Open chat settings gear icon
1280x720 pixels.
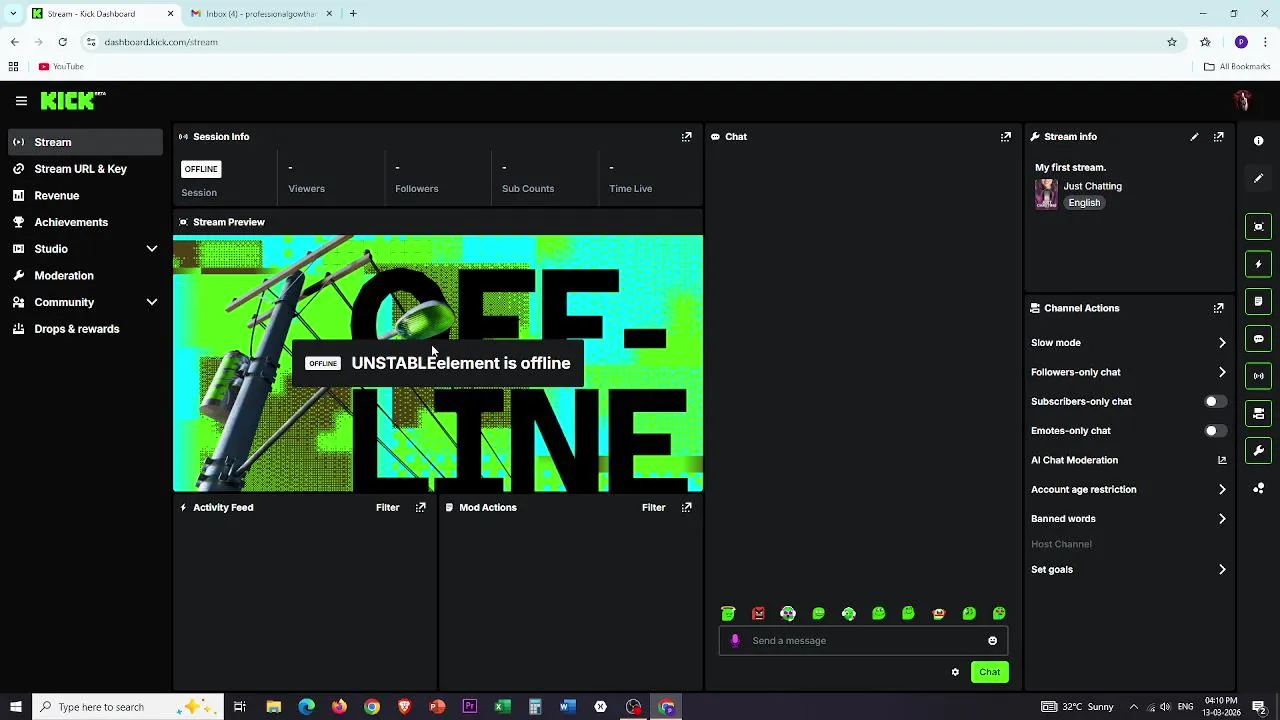pos(955,672)
